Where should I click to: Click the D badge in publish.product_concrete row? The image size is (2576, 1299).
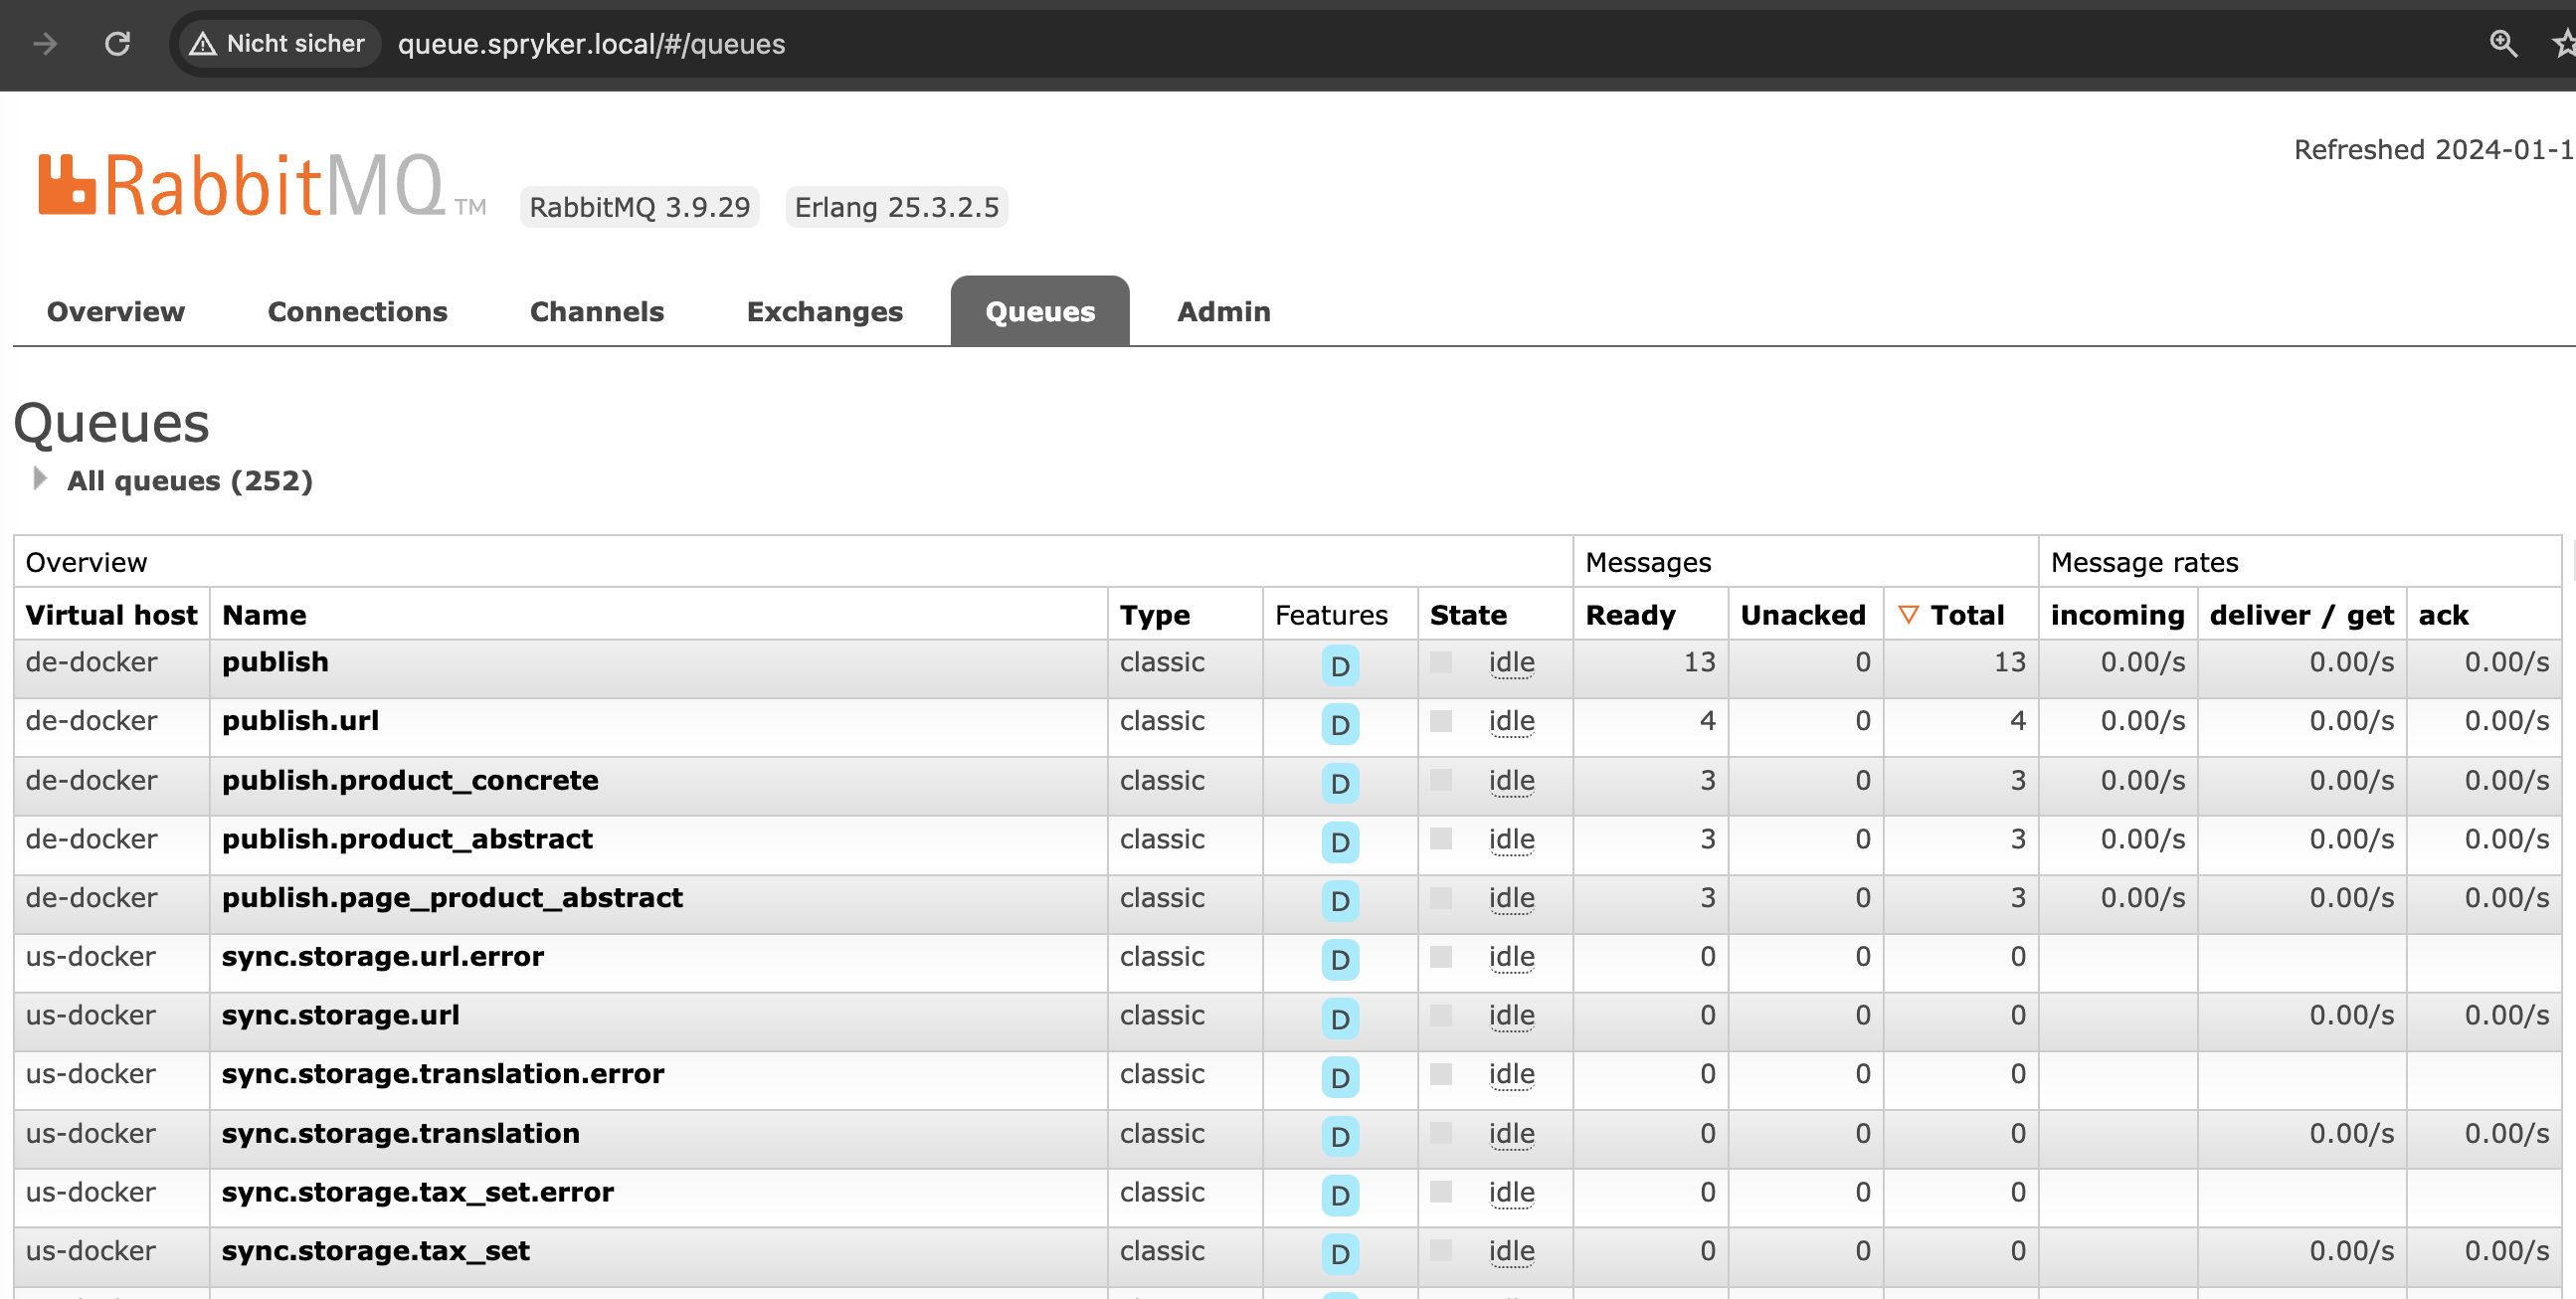1340,784
